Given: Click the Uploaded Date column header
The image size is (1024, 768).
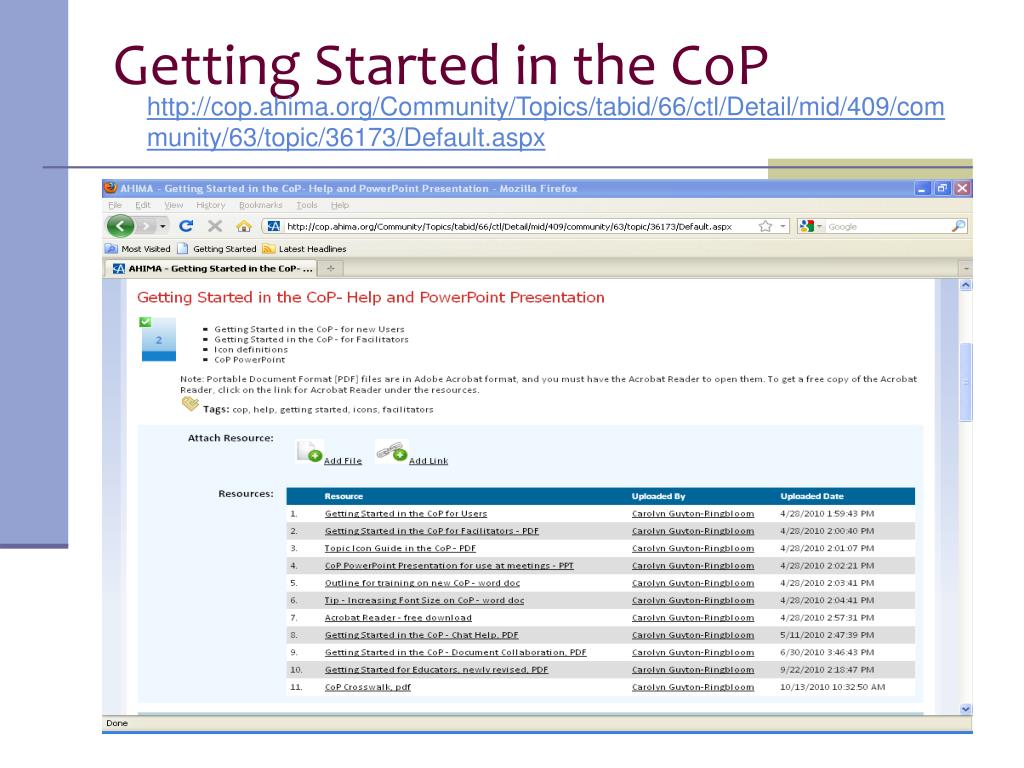Looking at the screenshot, I should [x=812, y=496].
